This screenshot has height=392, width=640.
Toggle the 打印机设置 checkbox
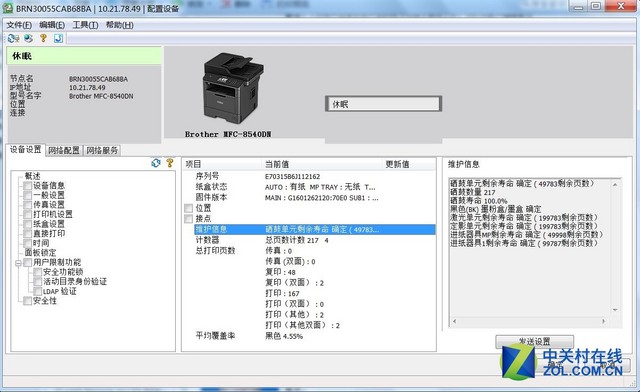click(27, 214)
